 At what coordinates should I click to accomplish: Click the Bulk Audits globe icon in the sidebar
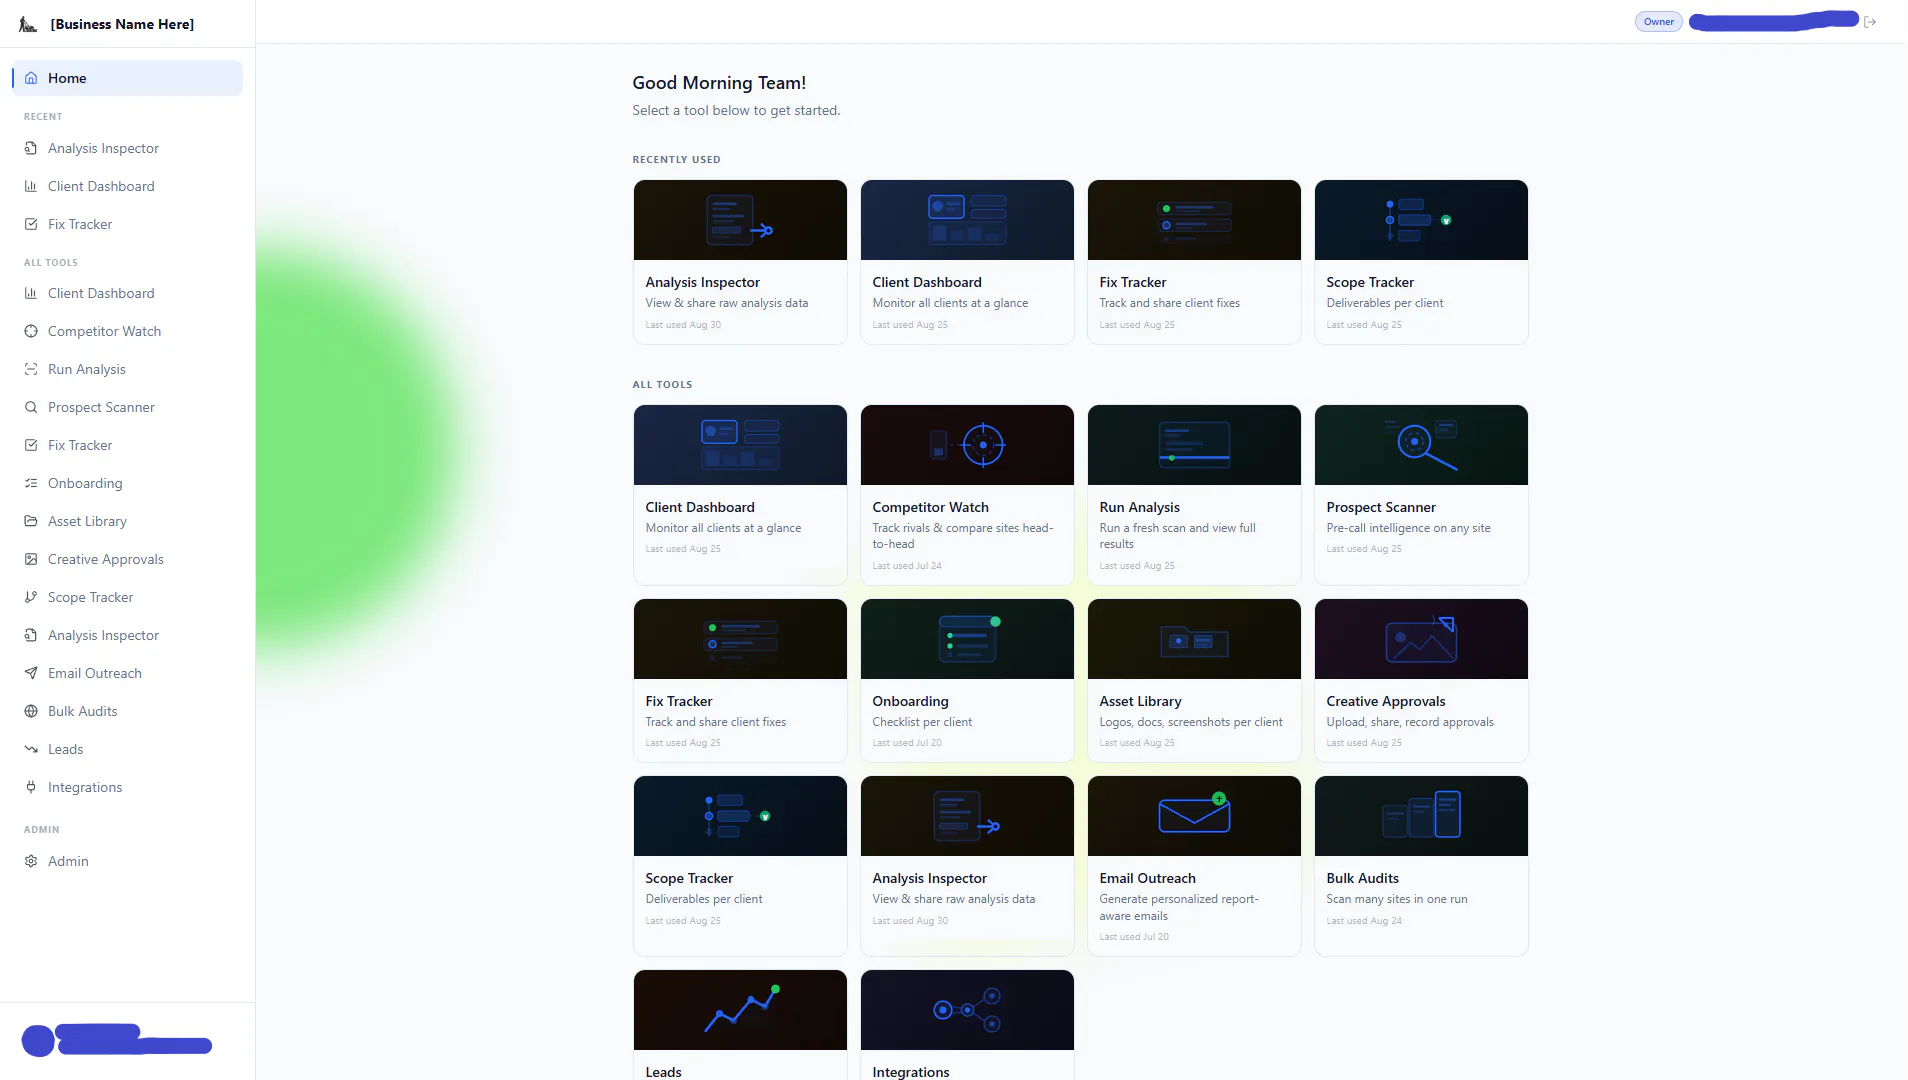(x=31, y=711)
